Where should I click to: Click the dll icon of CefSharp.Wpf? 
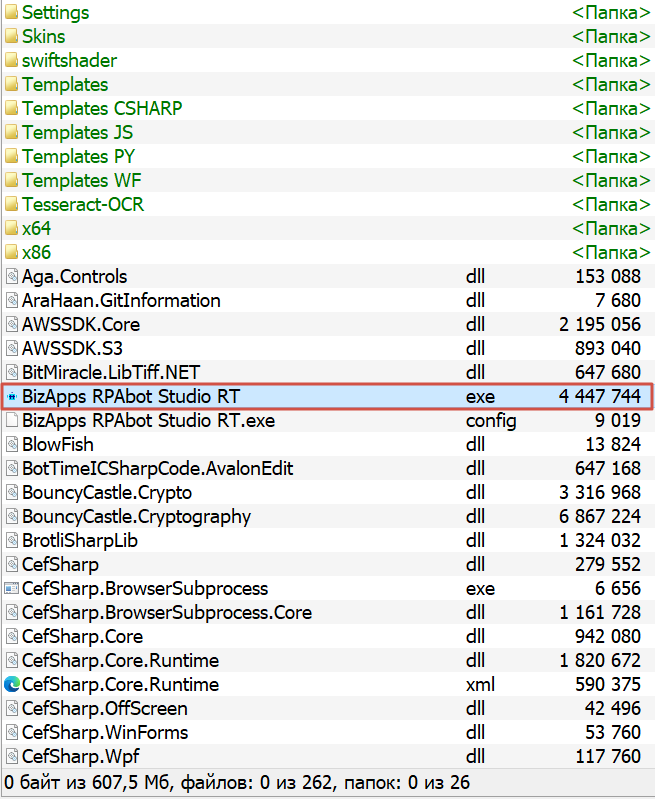click(12, 756)
